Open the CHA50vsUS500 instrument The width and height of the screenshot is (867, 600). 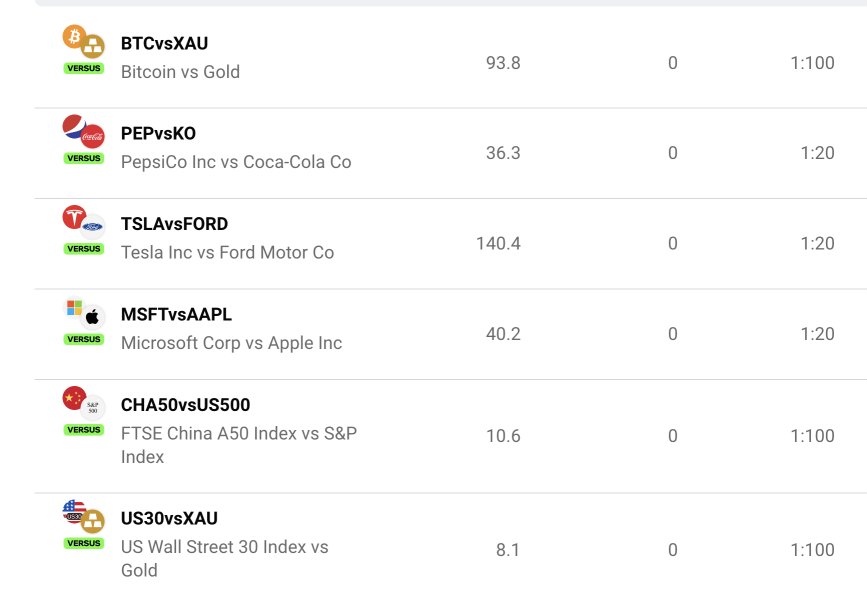click(x=185, y=405)
